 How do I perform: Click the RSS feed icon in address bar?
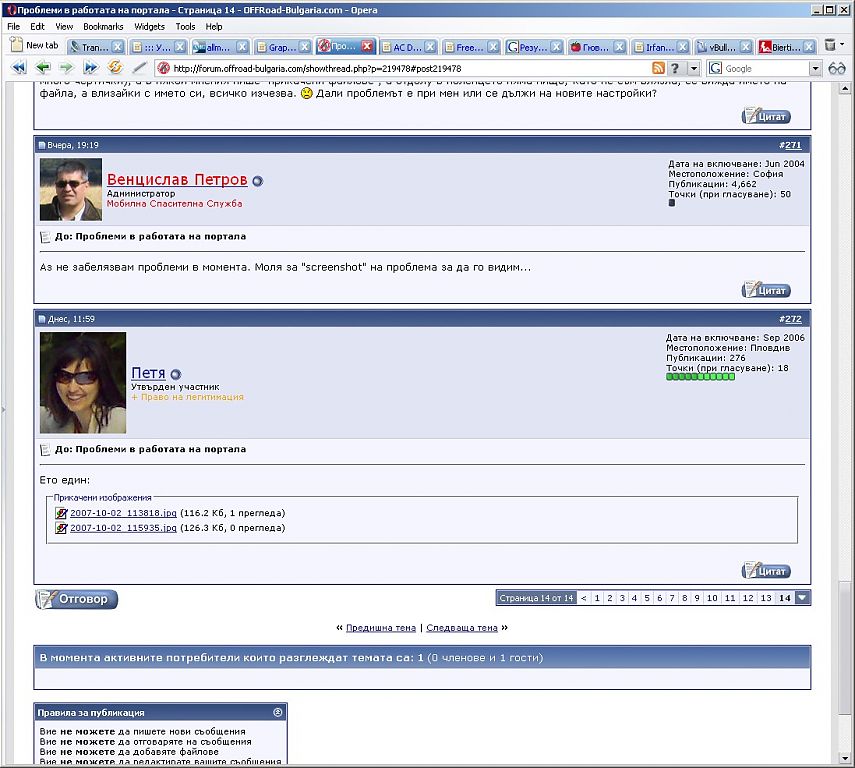658,68
